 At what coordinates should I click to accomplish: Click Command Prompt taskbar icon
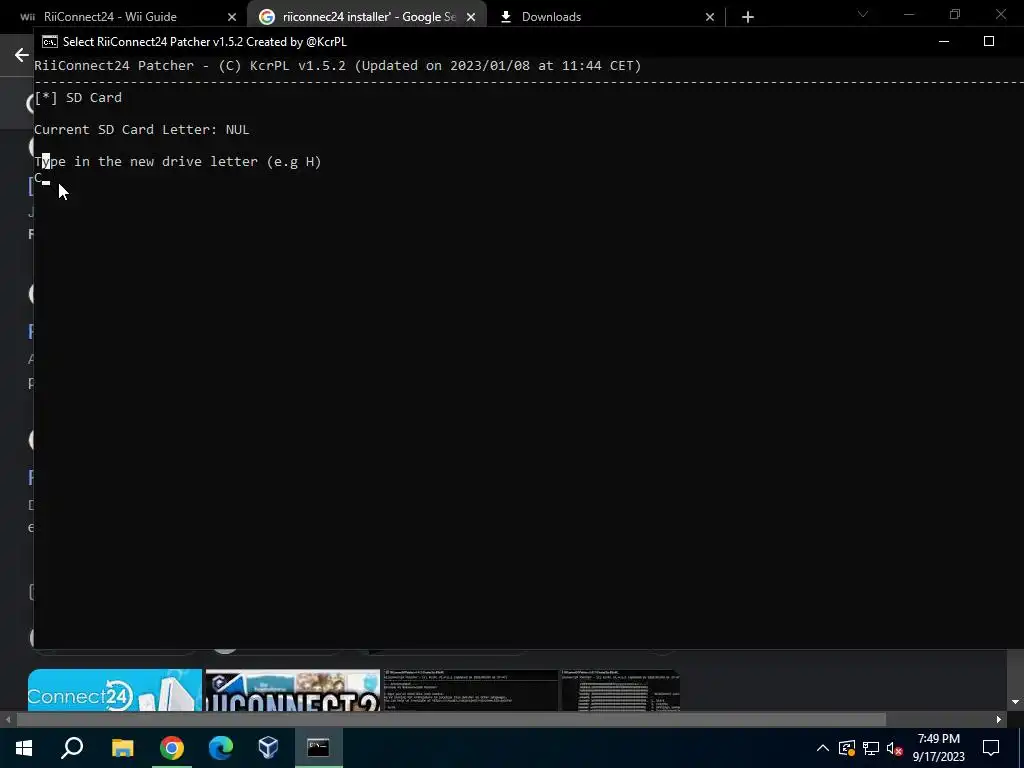(x=318, y=747)
